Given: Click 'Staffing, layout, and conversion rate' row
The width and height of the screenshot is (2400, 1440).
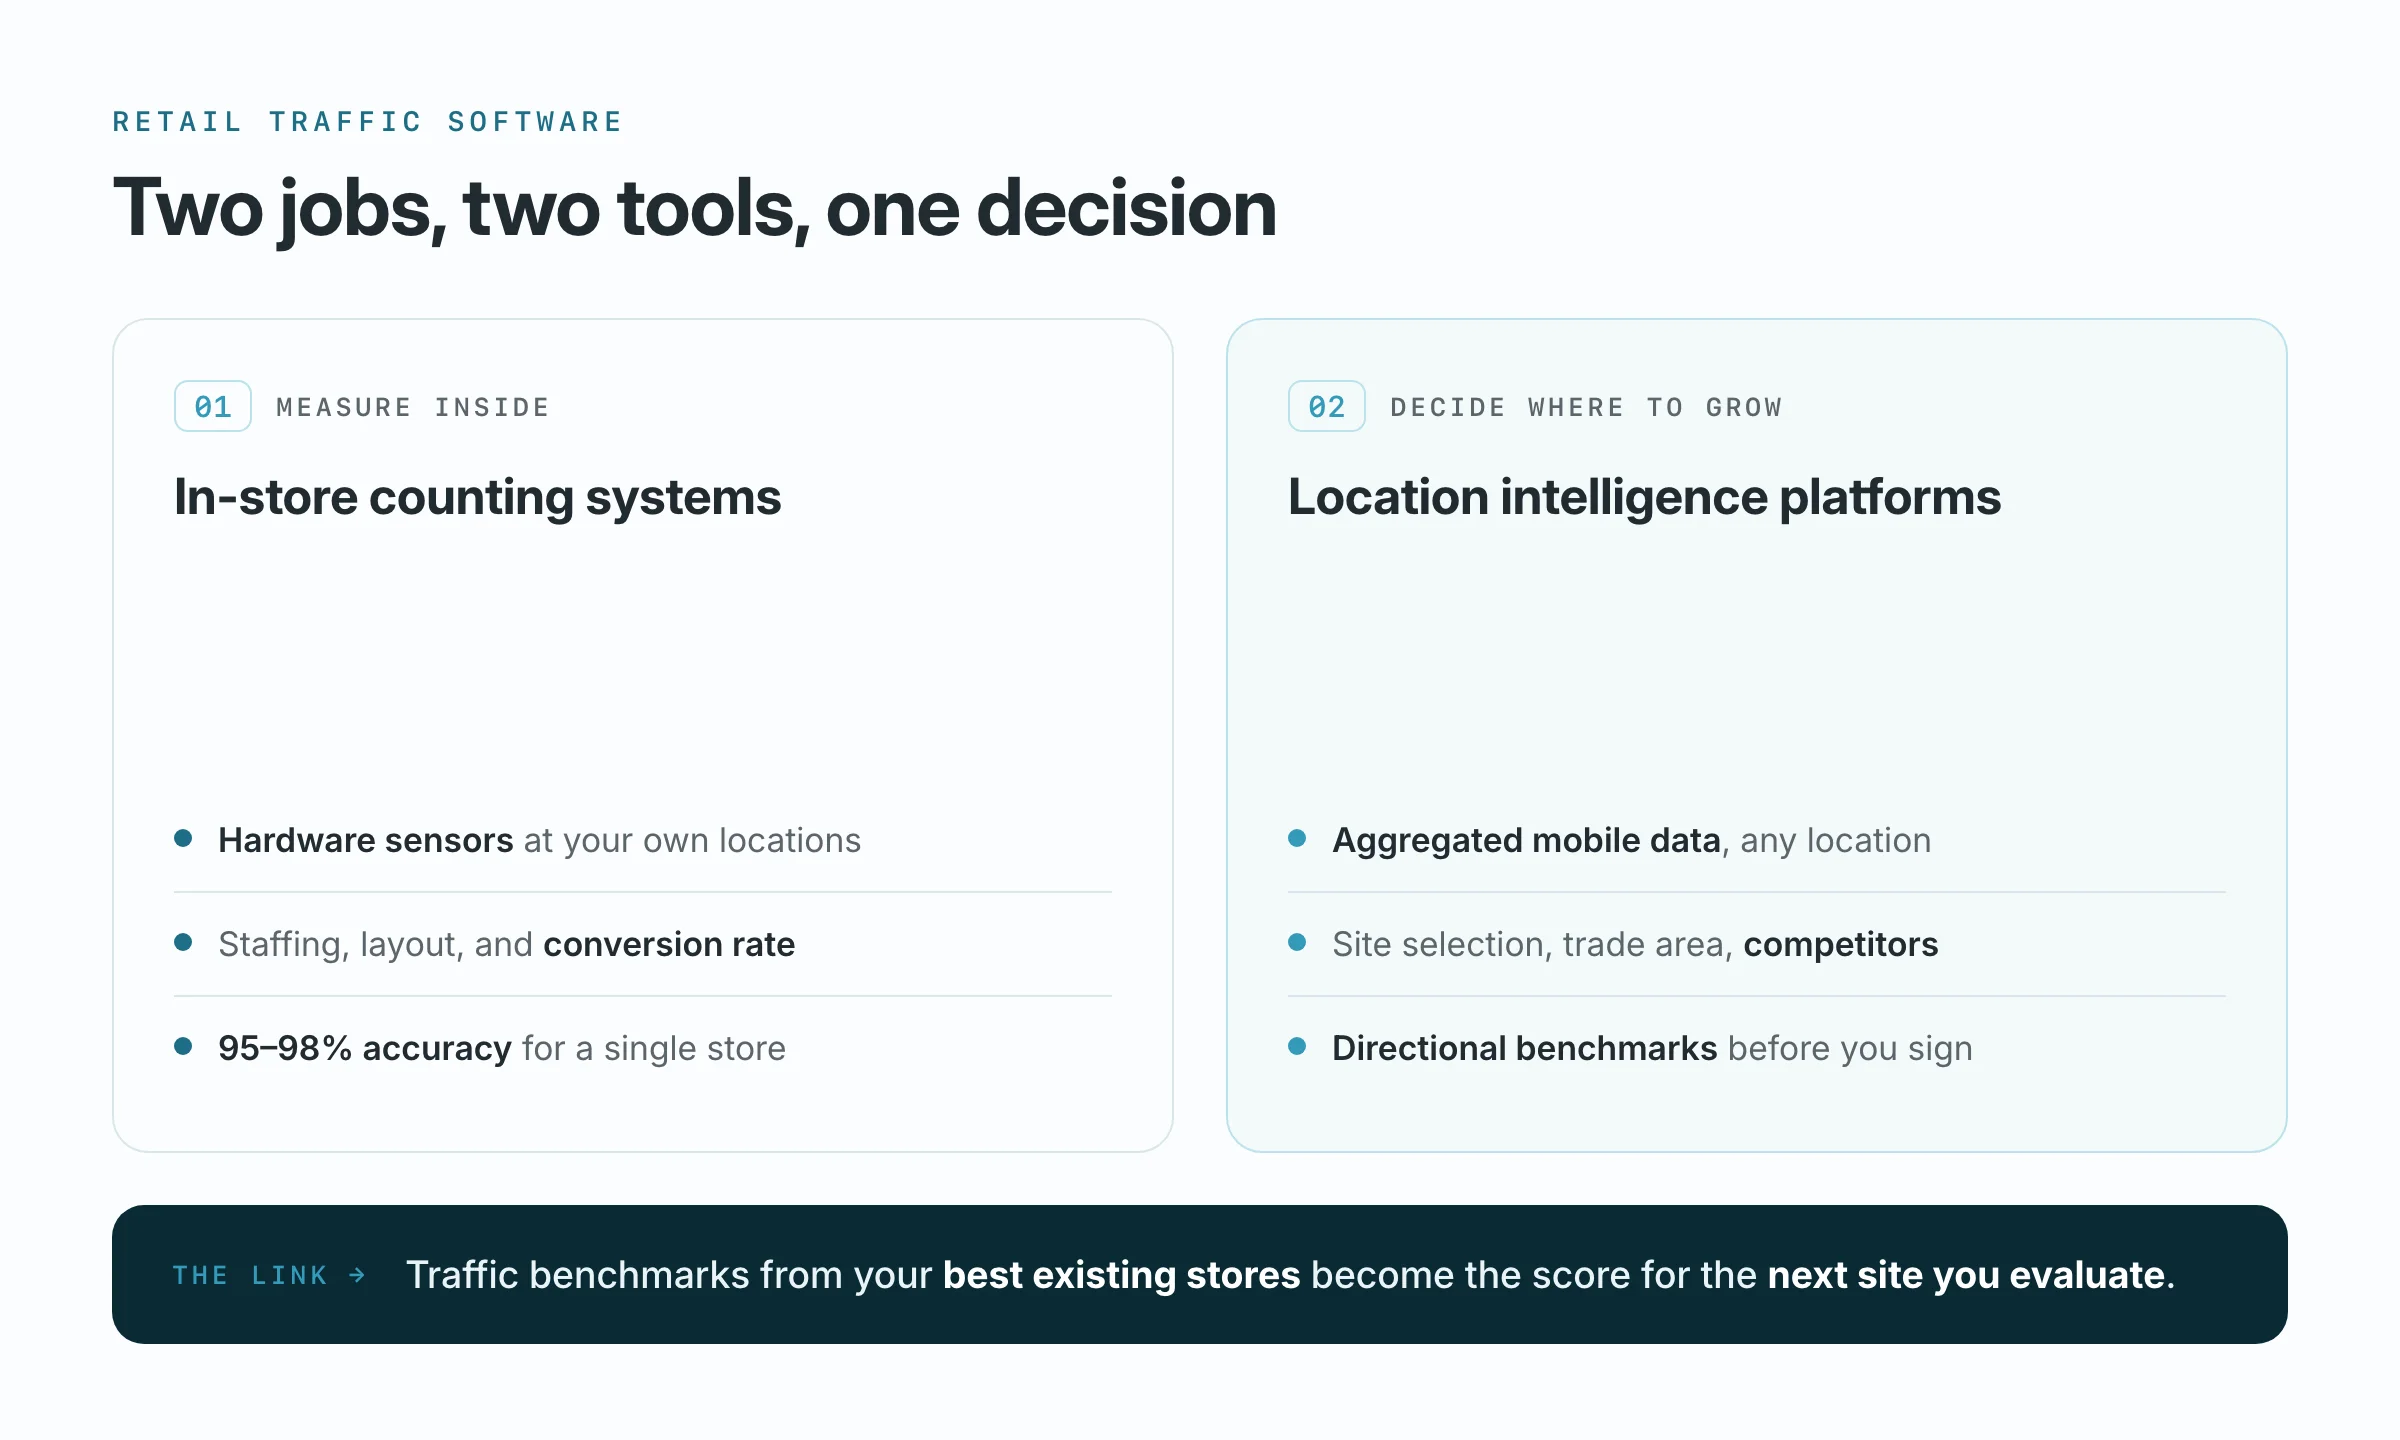Looking at the screenshot, I should [643, 944].
